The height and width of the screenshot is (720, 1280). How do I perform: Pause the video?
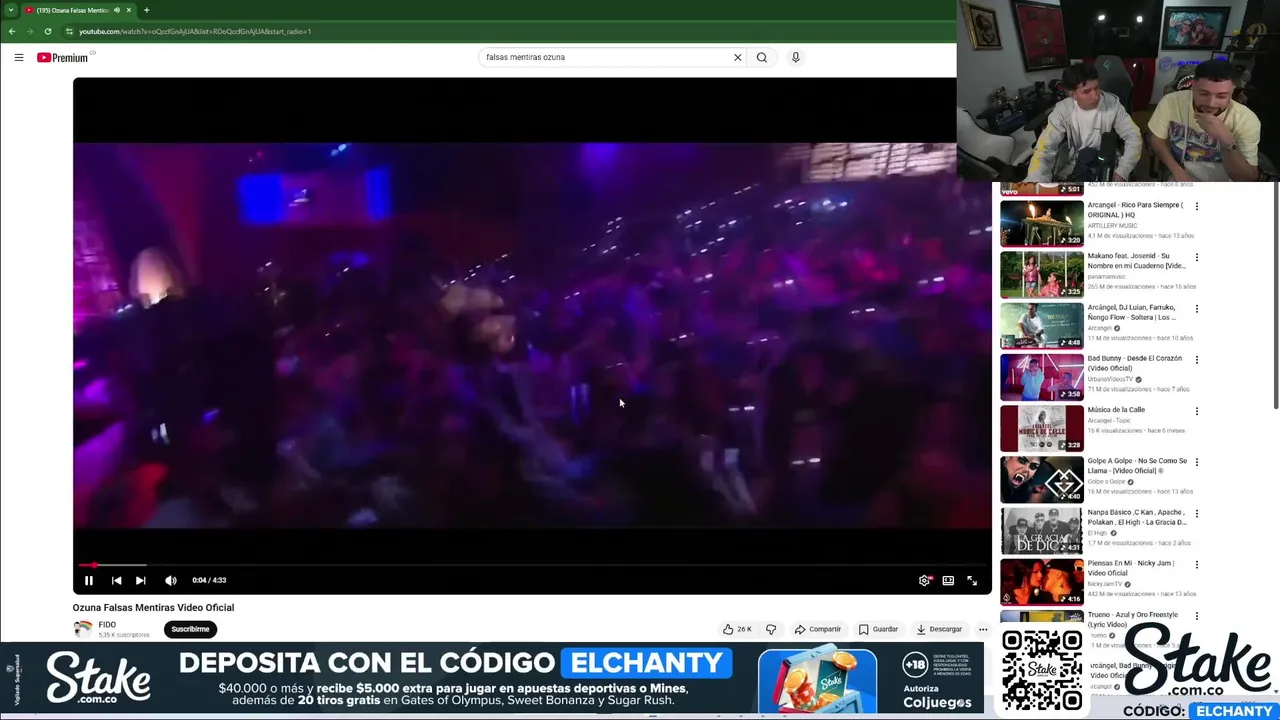(89, 580)
